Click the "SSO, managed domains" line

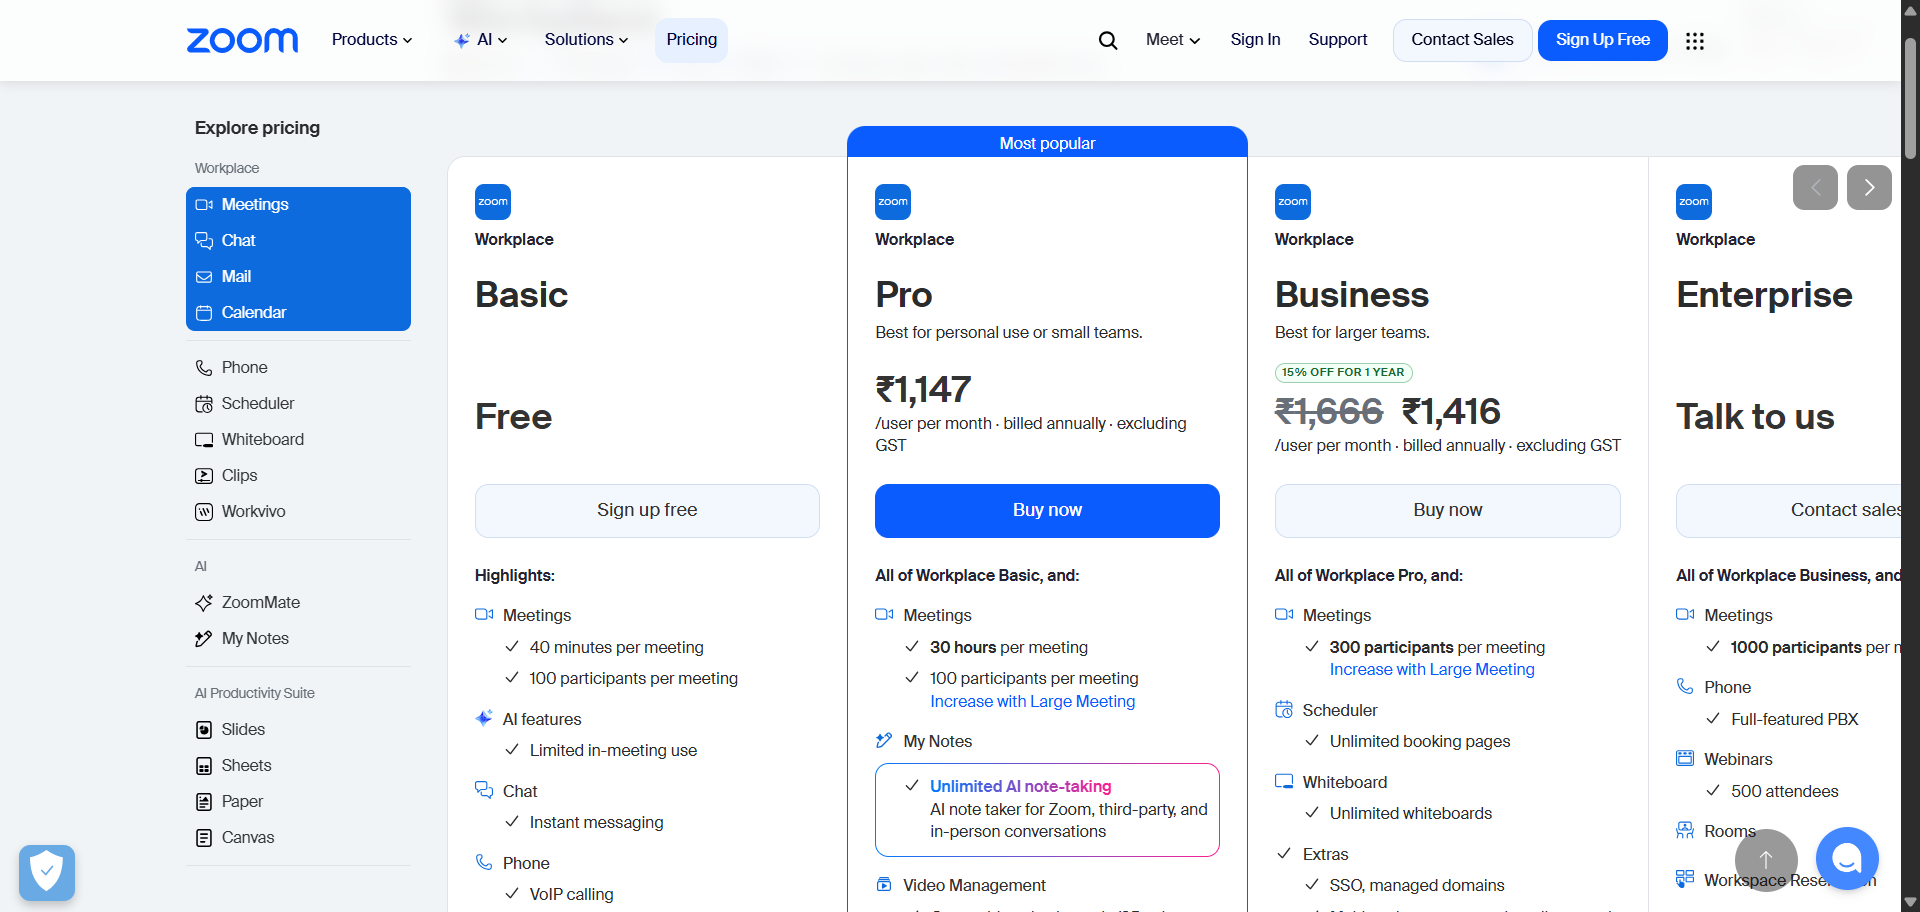(x=1417, y=886)
